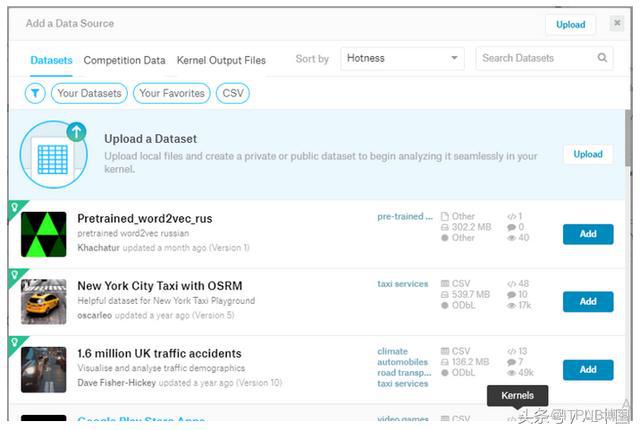The width and height of the screenshot is (640, 430).
Task: Click the road transp... tag link
Action: tap(404, 372)
